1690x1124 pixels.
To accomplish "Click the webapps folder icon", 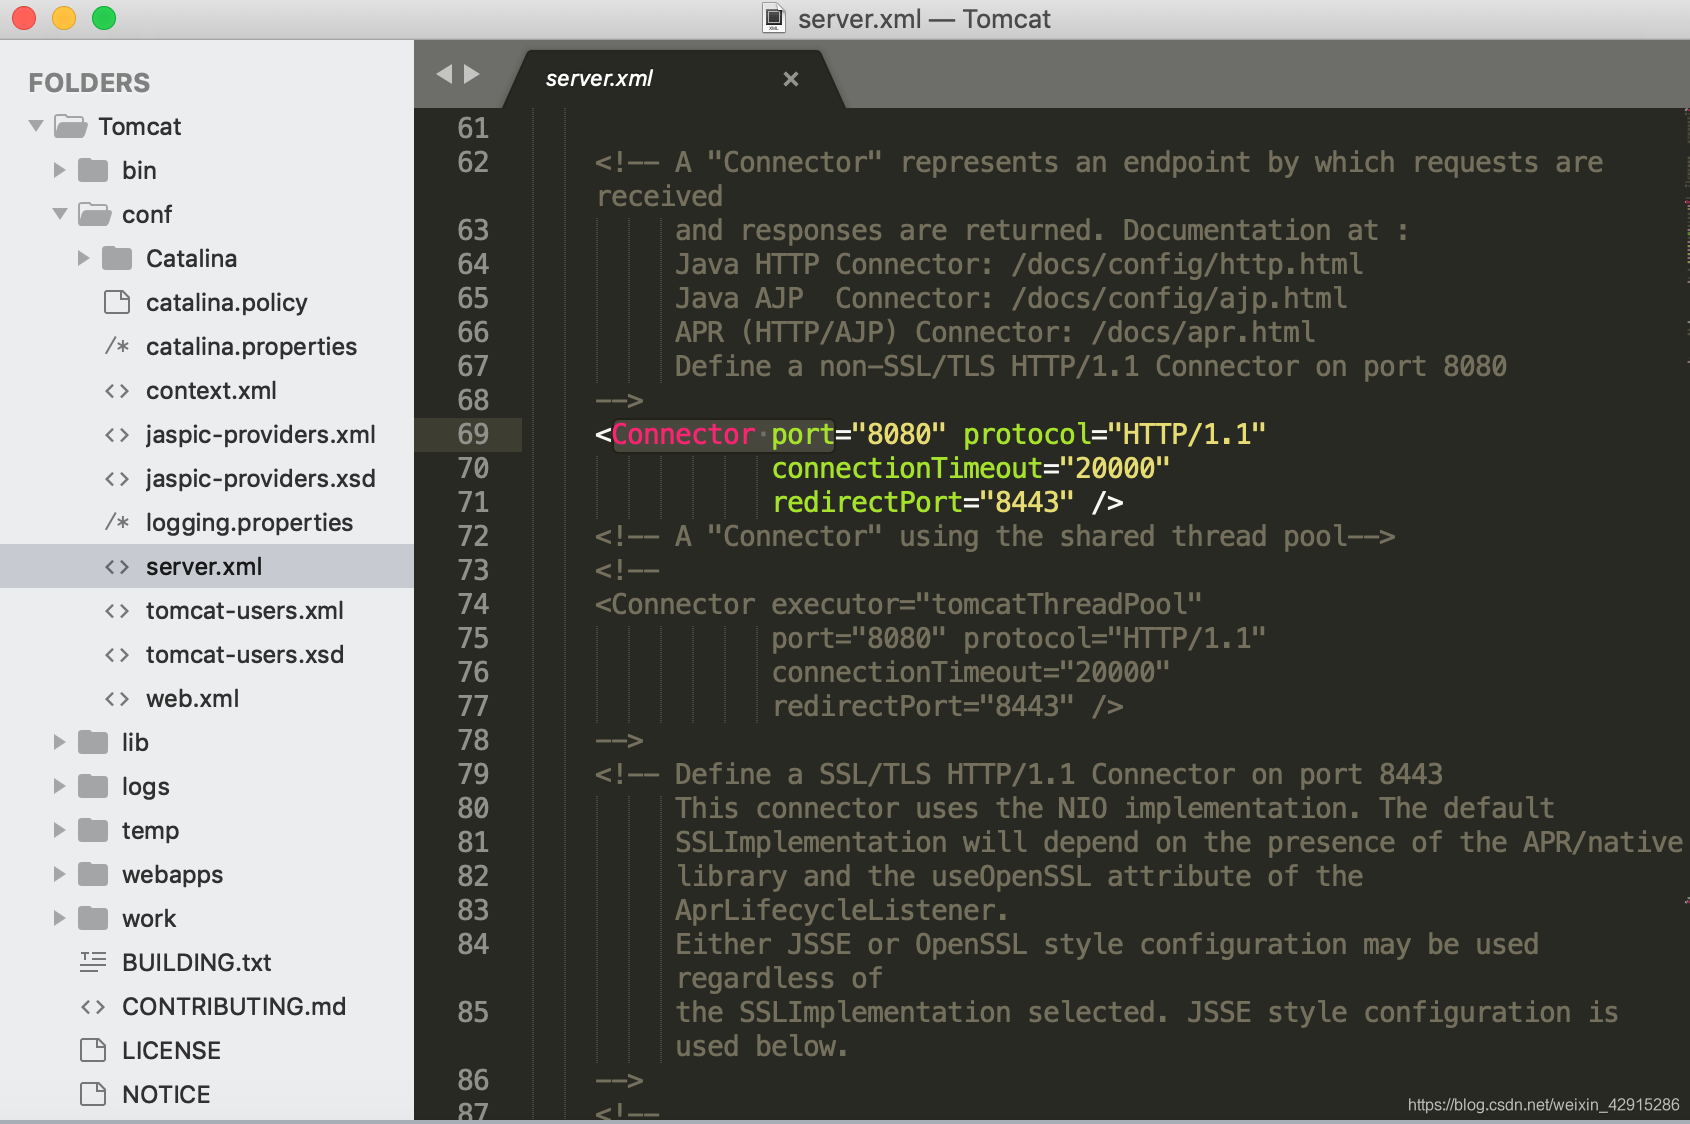I will coord(93,874).
